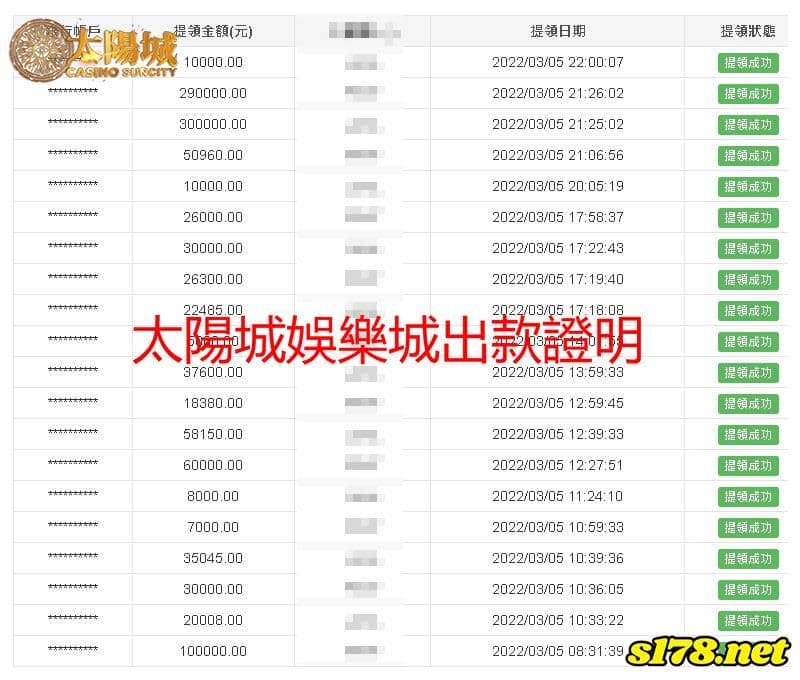Click date 2022/03/05 10:33:22

click(x=558, y=620)
